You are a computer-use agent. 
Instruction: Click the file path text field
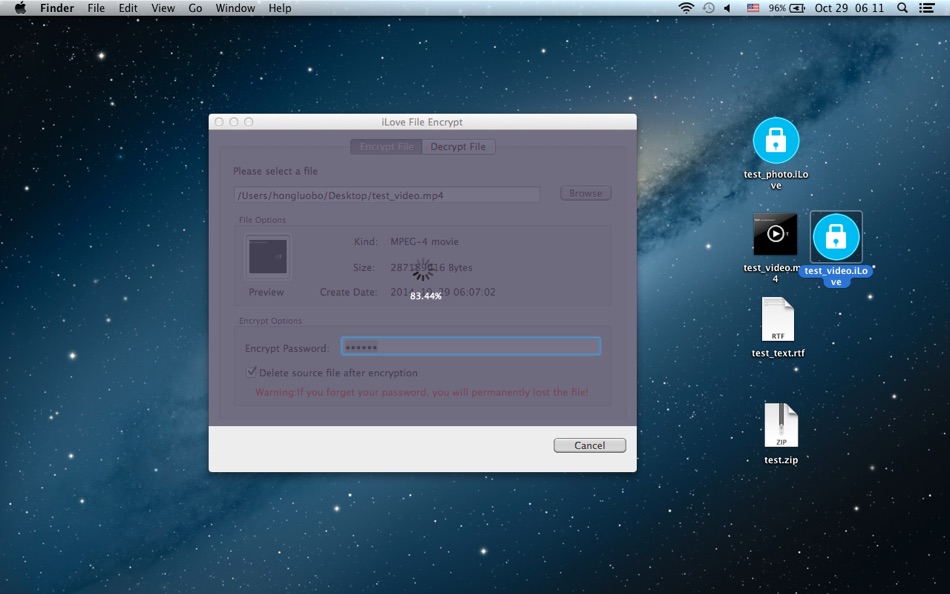pyautogui.click(x=387, y=195)
